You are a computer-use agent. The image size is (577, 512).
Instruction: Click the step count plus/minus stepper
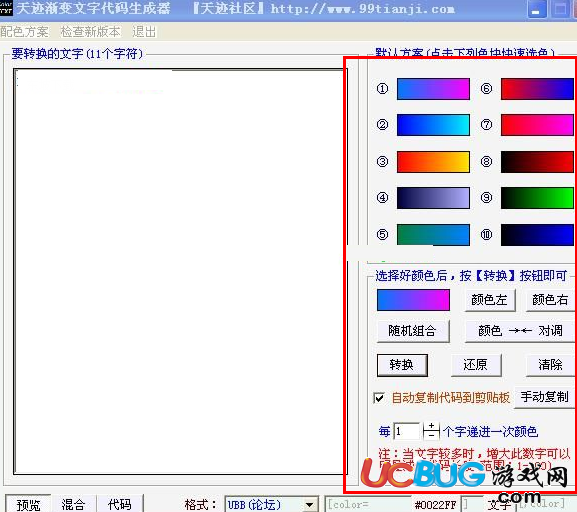pos(431,430)
